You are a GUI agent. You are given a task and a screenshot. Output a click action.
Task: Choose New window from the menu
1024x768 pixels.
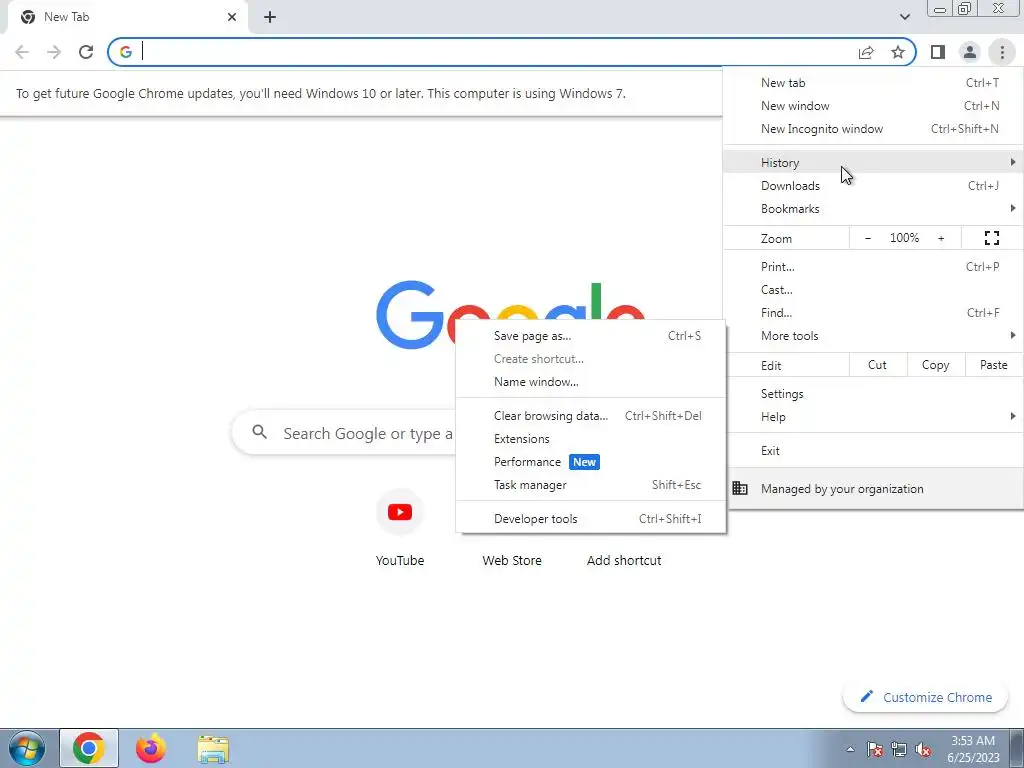(x=873, y=106)
